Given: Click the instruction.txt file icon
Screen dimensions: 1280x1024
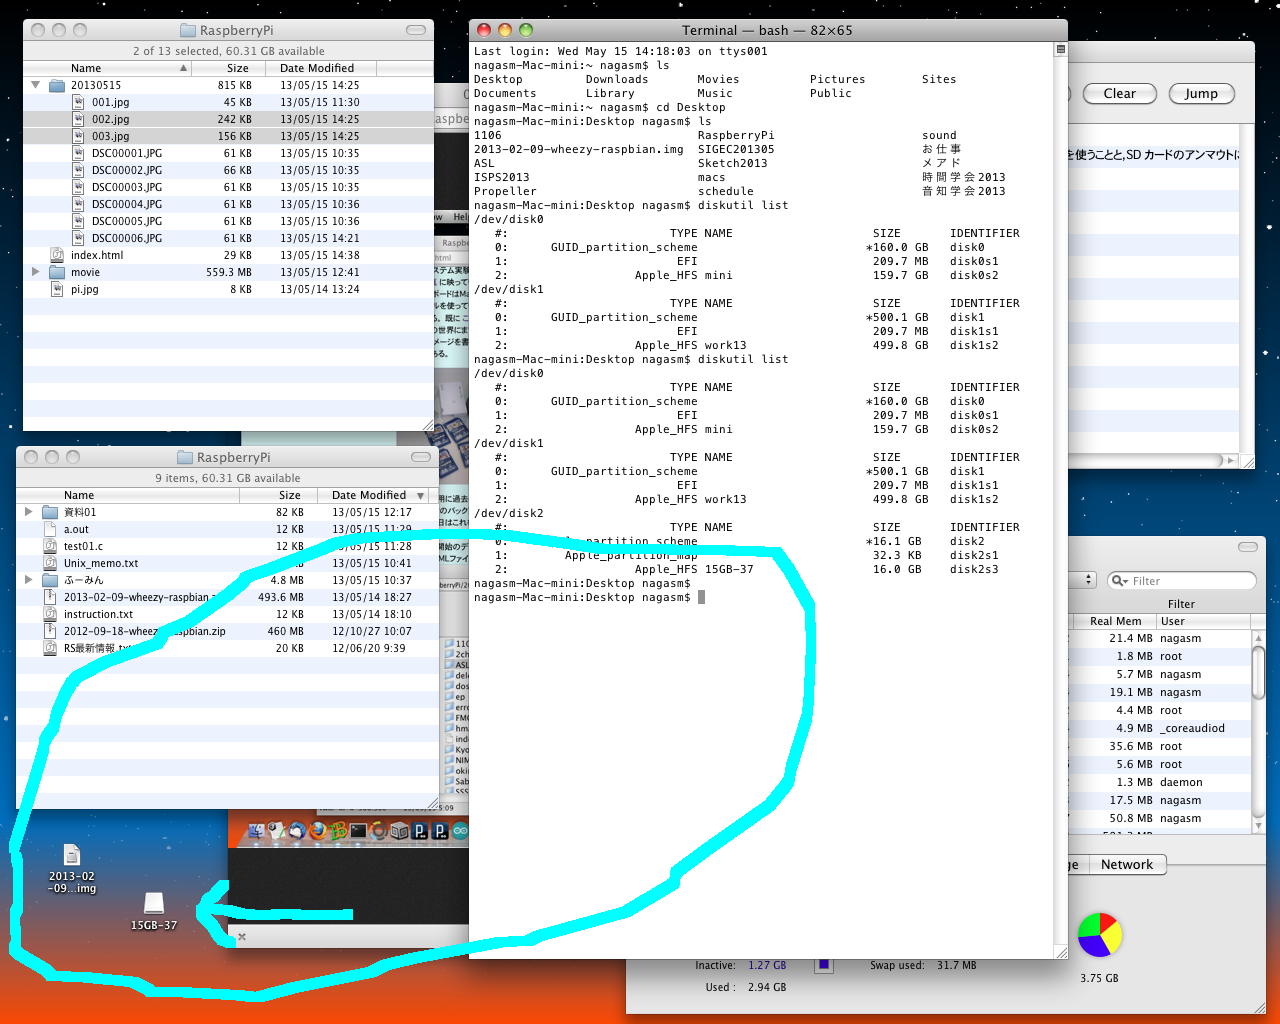Looking at the screenshot, I should [x=50, y=614].
